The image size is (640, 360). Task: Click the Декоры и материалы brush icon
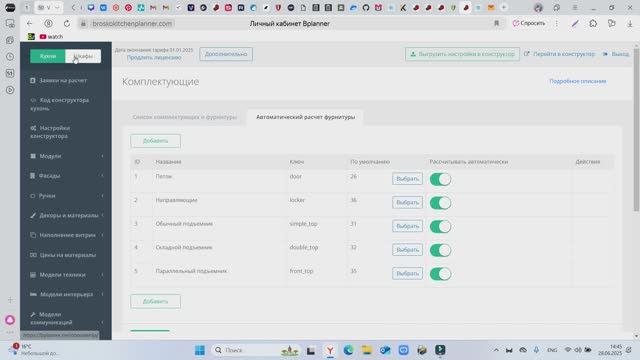coord(33,215)
